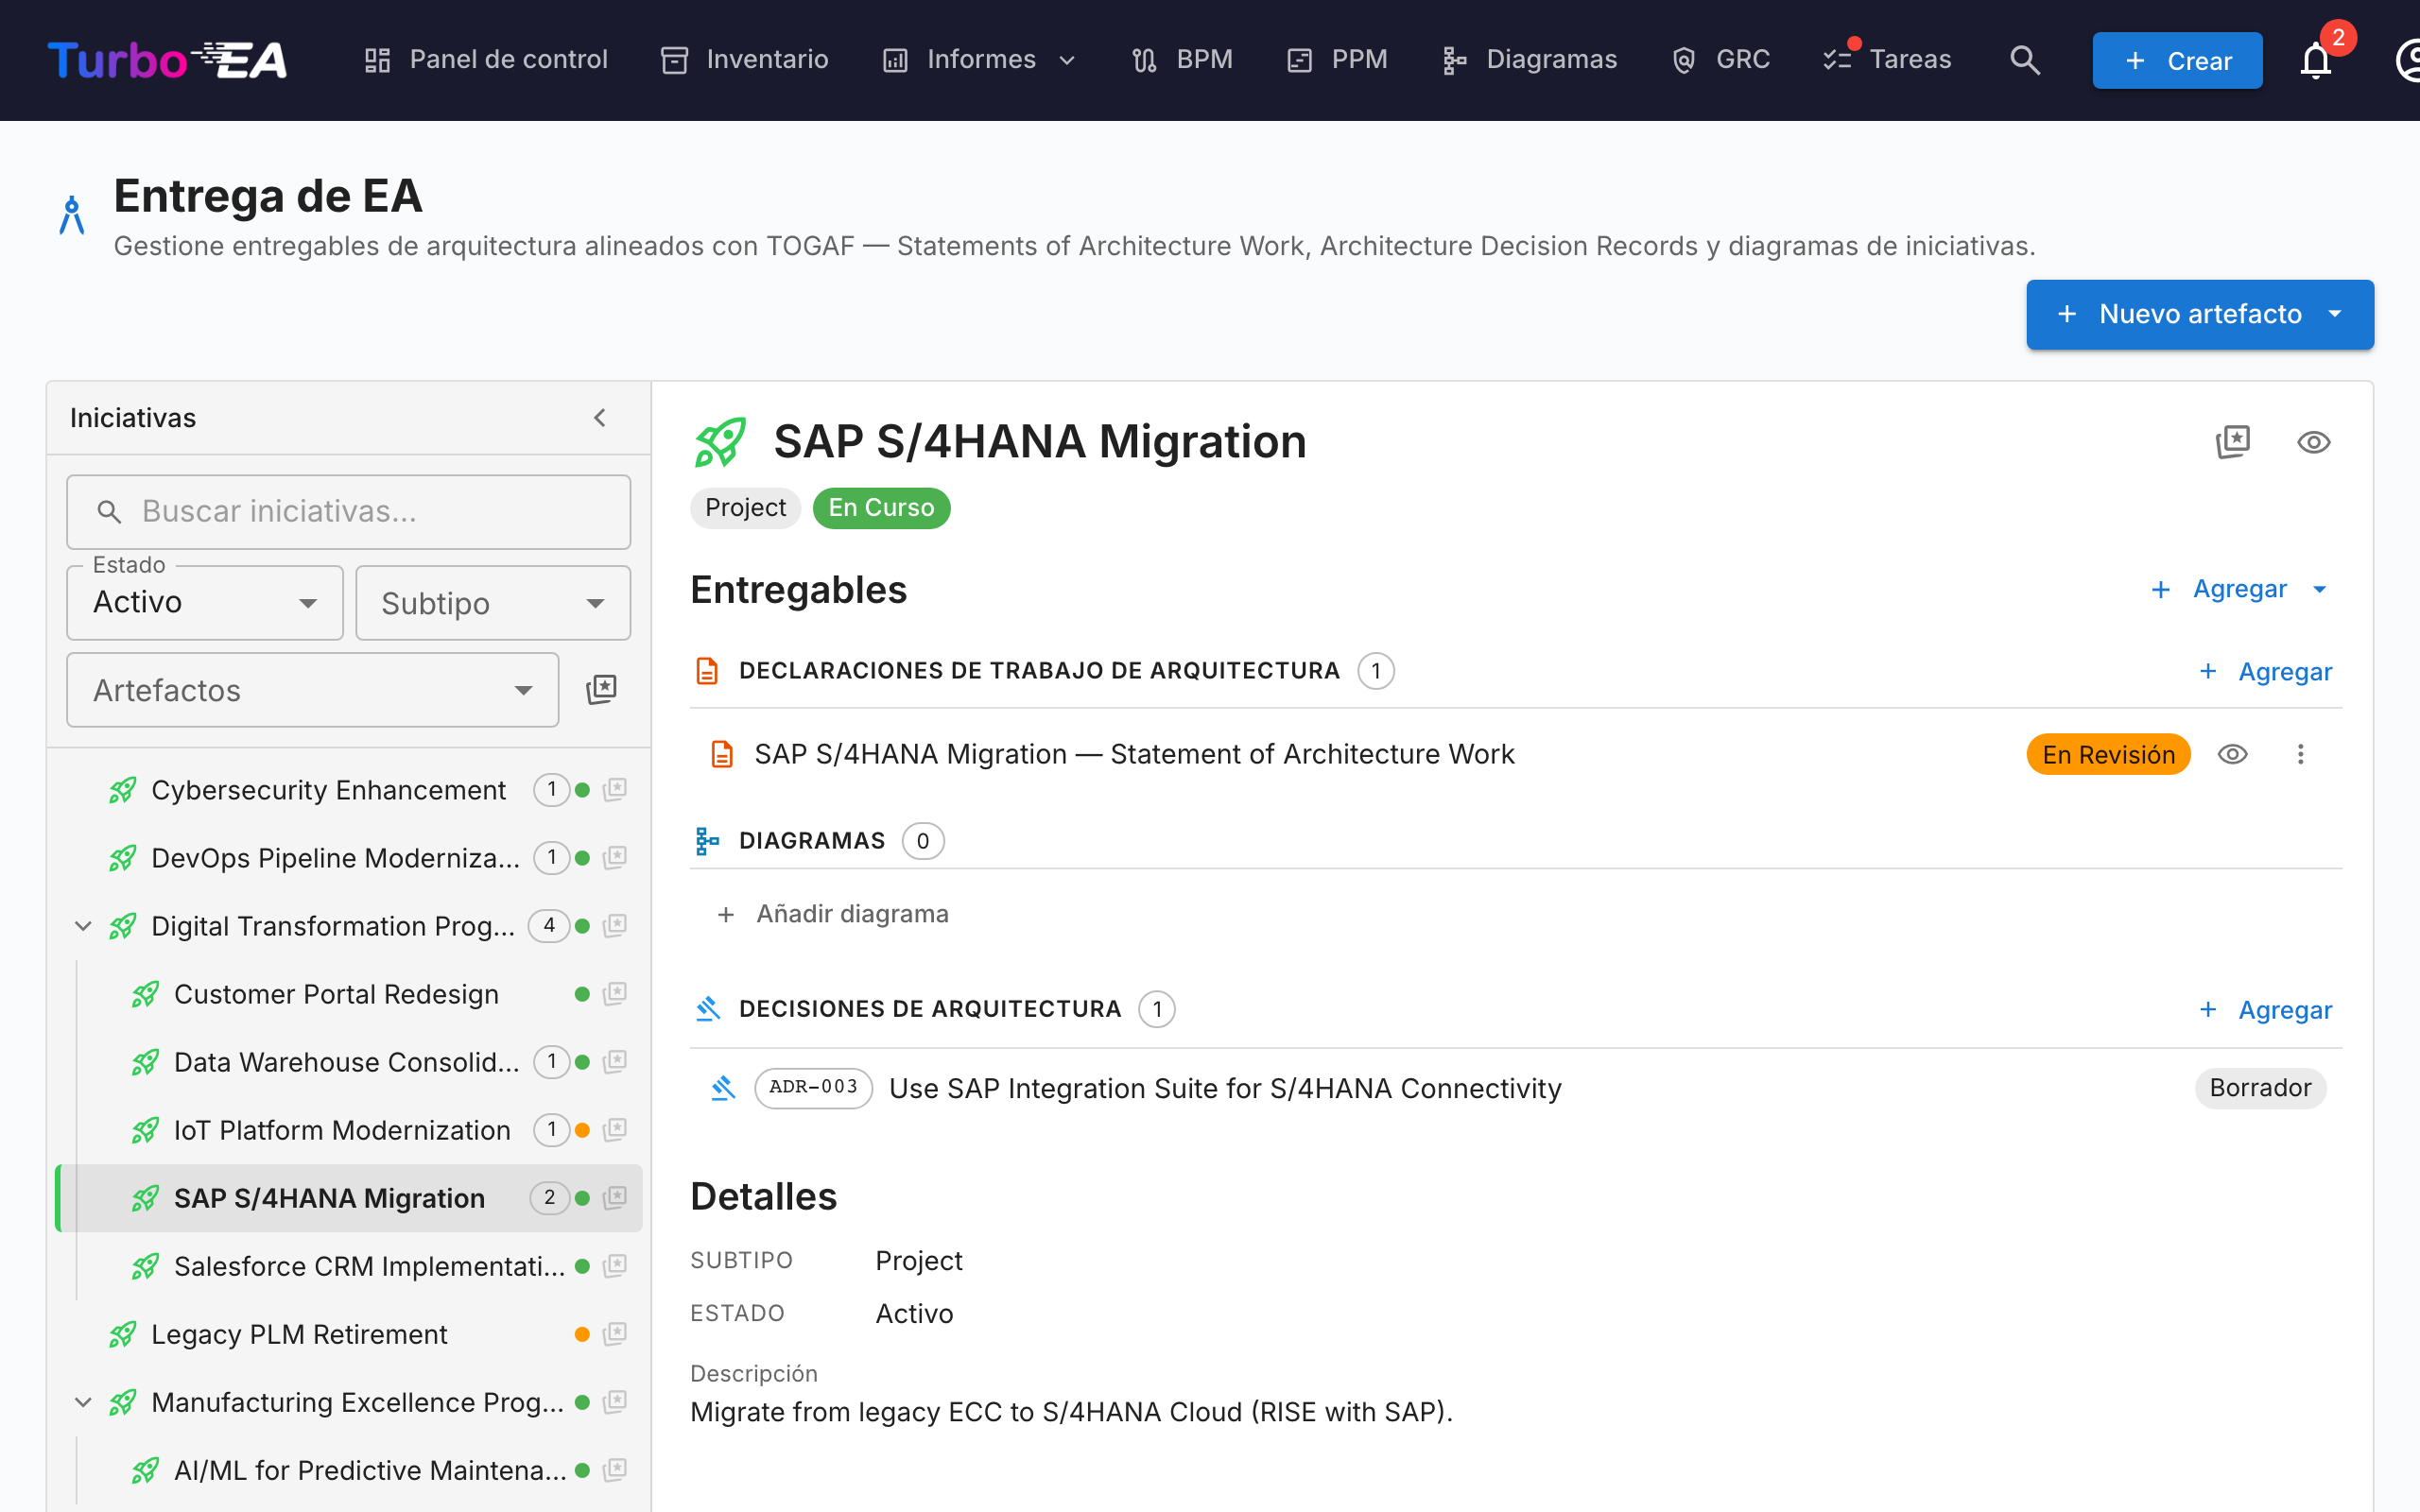The width and height of the screenshot is (2420, 1512).
Task: Open the GRC section
Action: pos(1720,60)
